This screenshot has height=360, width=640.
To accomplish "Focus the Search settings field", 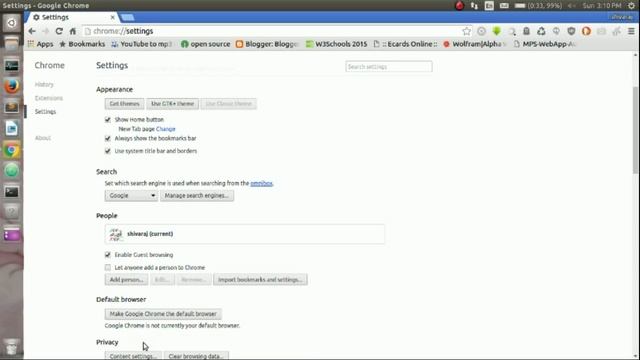I will point(389,67).
